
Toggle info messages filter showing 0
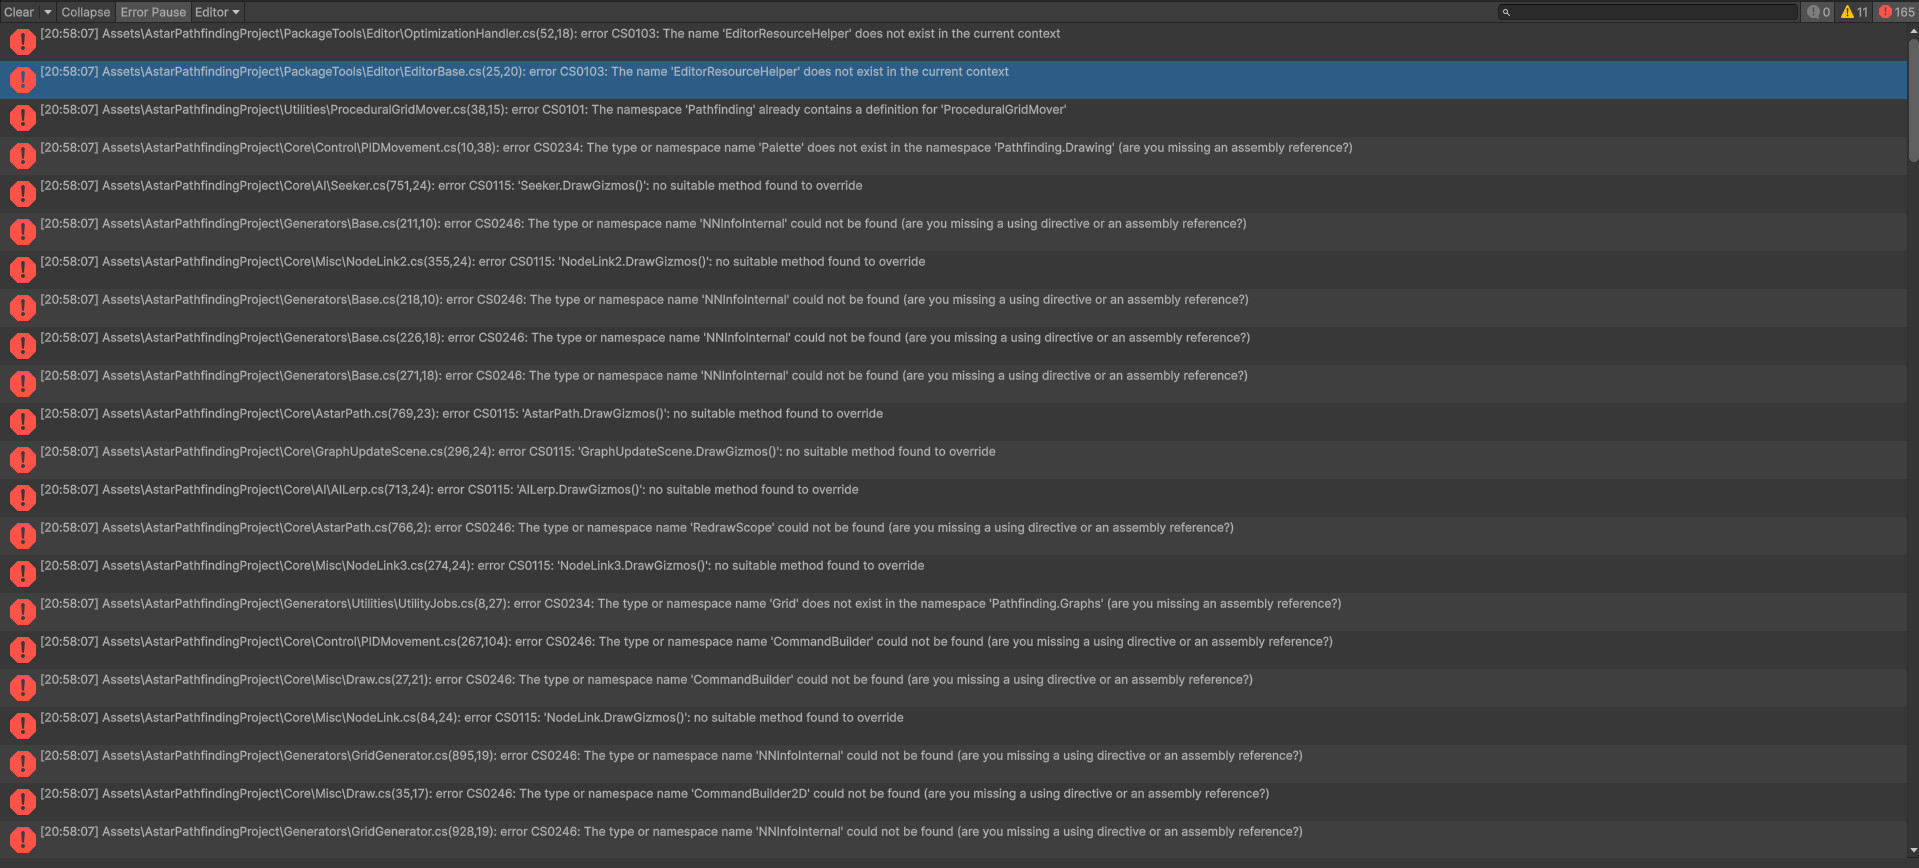tap(1819, 12)
